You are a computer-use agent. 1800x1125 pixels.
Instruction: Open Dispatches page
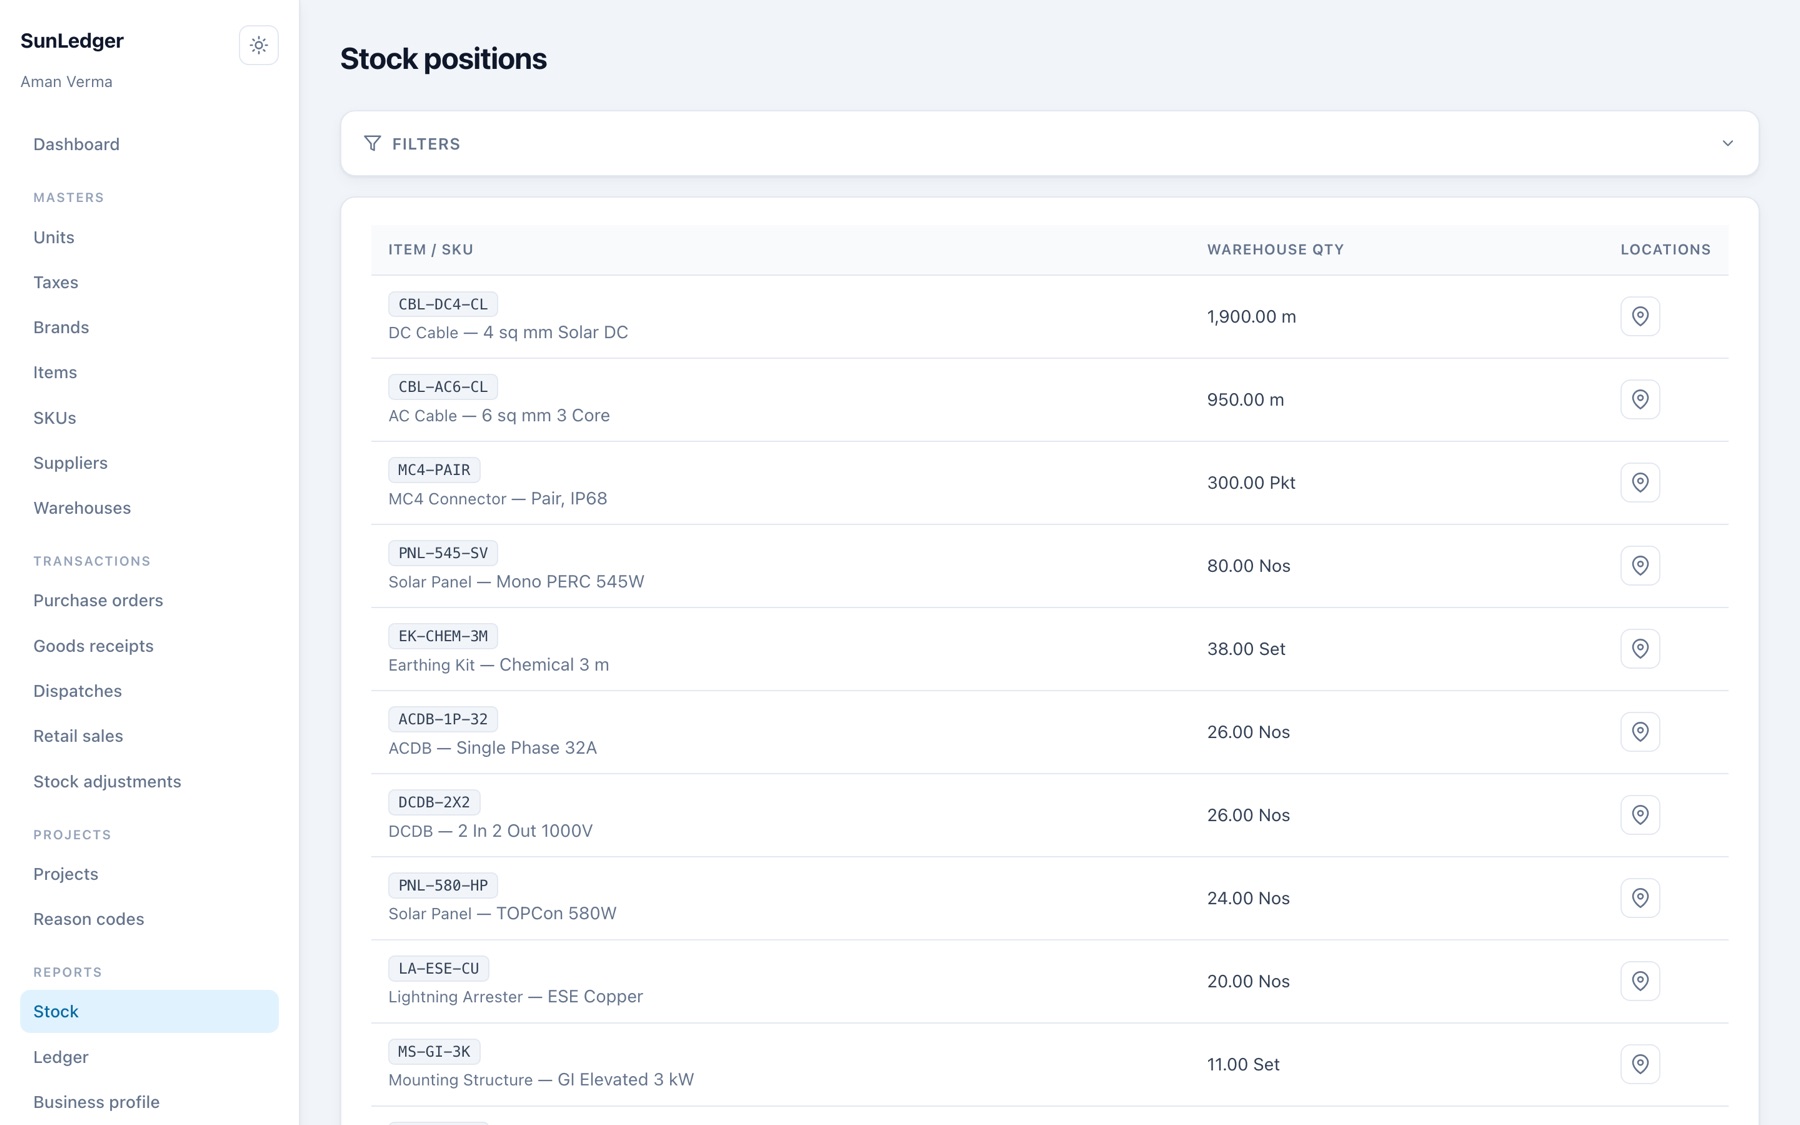coord(149,691)
